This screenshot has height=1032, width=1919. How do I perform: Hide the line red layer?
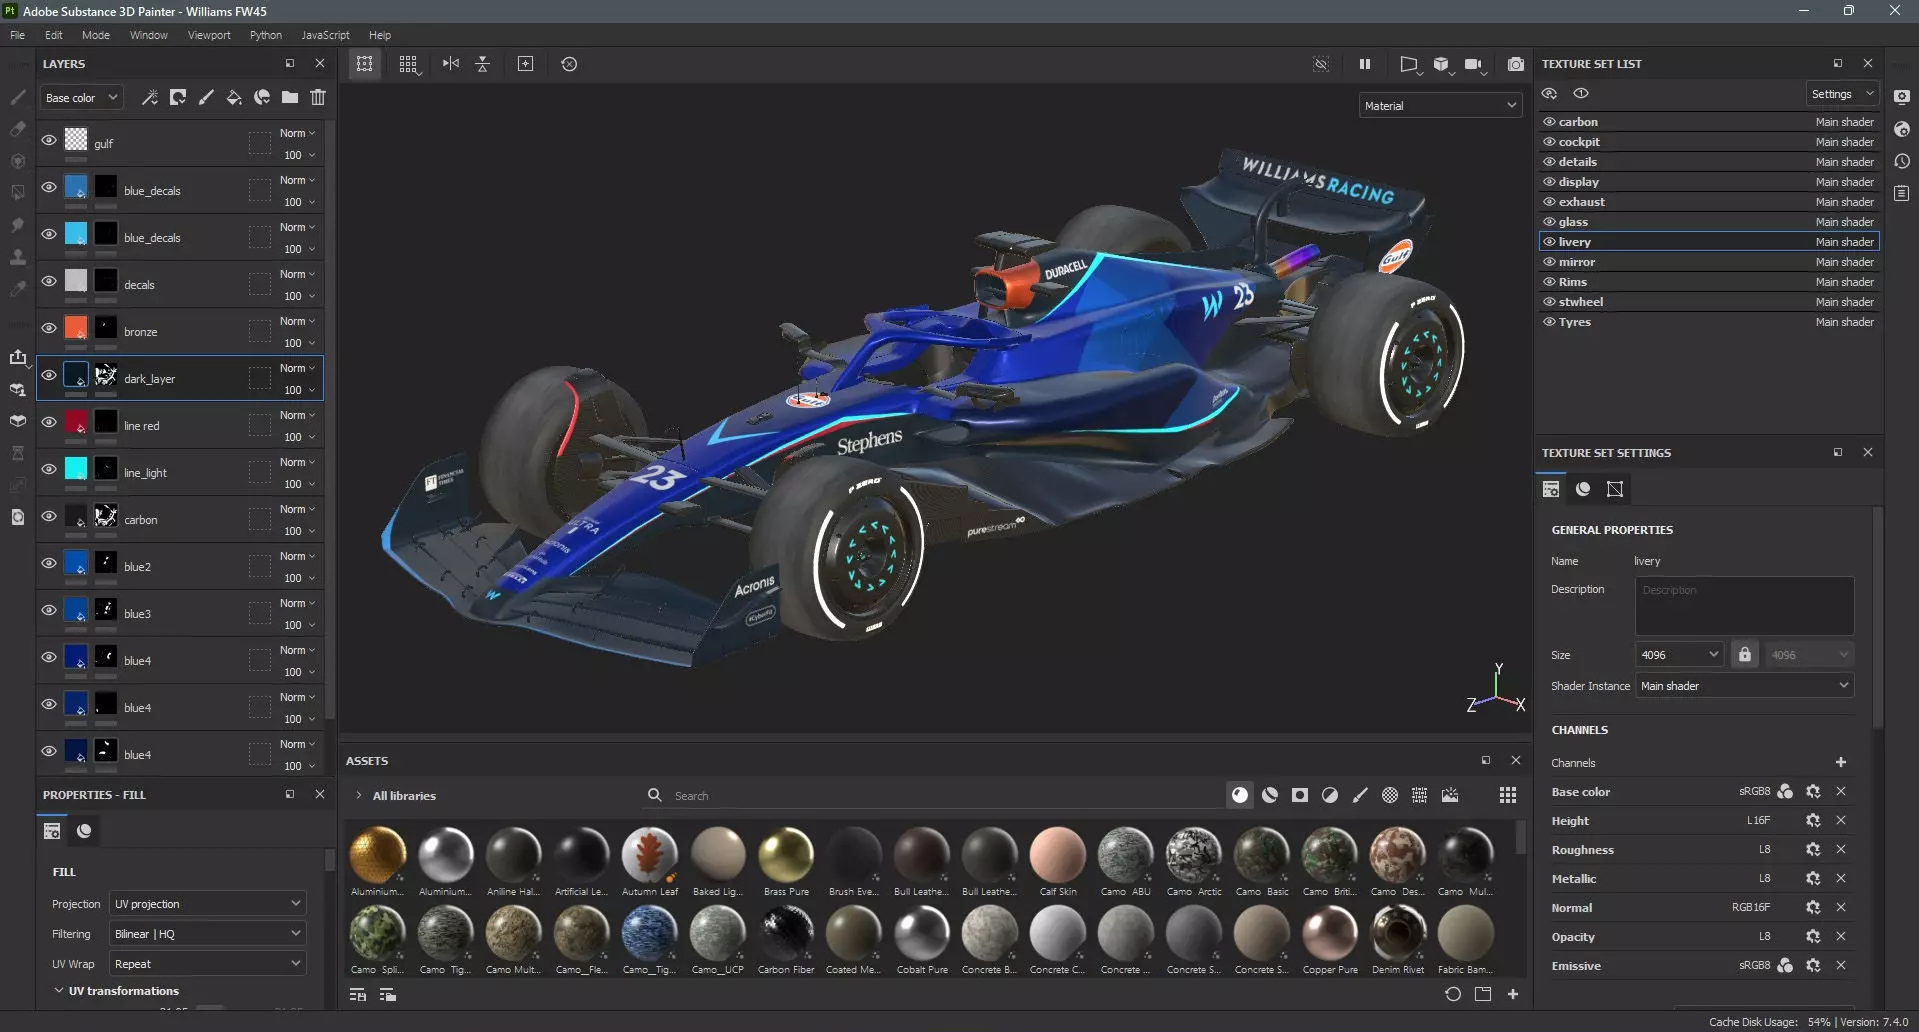tap(48, 422)
